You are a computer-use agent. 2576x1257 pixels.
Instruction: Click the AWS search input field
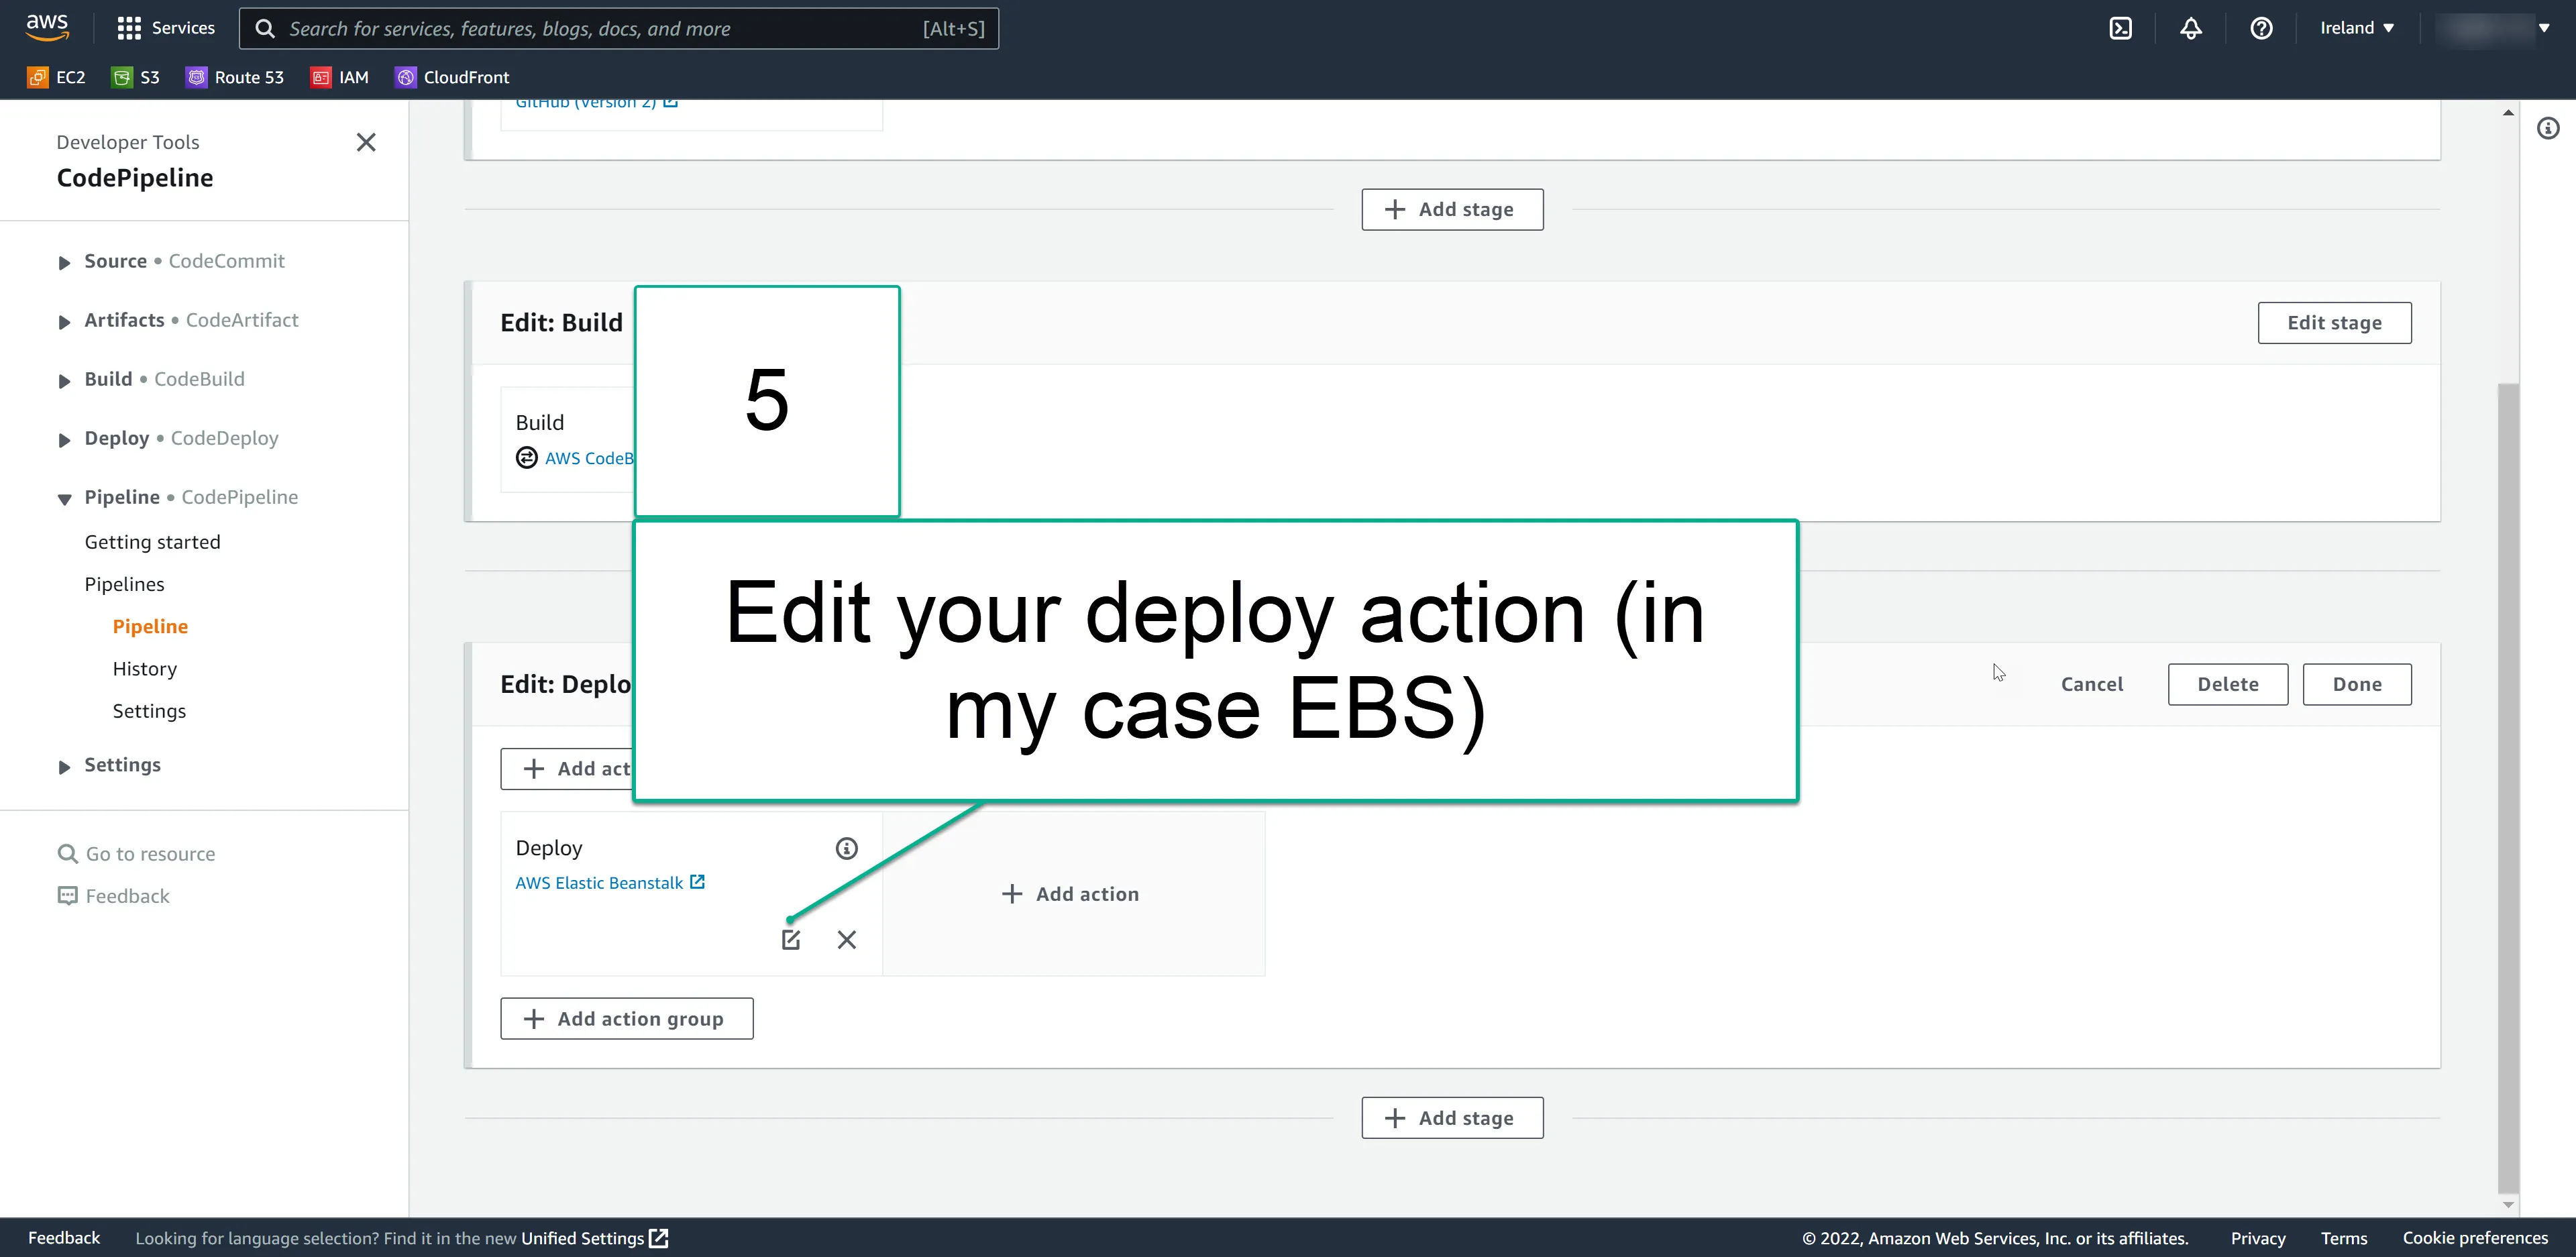(600, 28)
